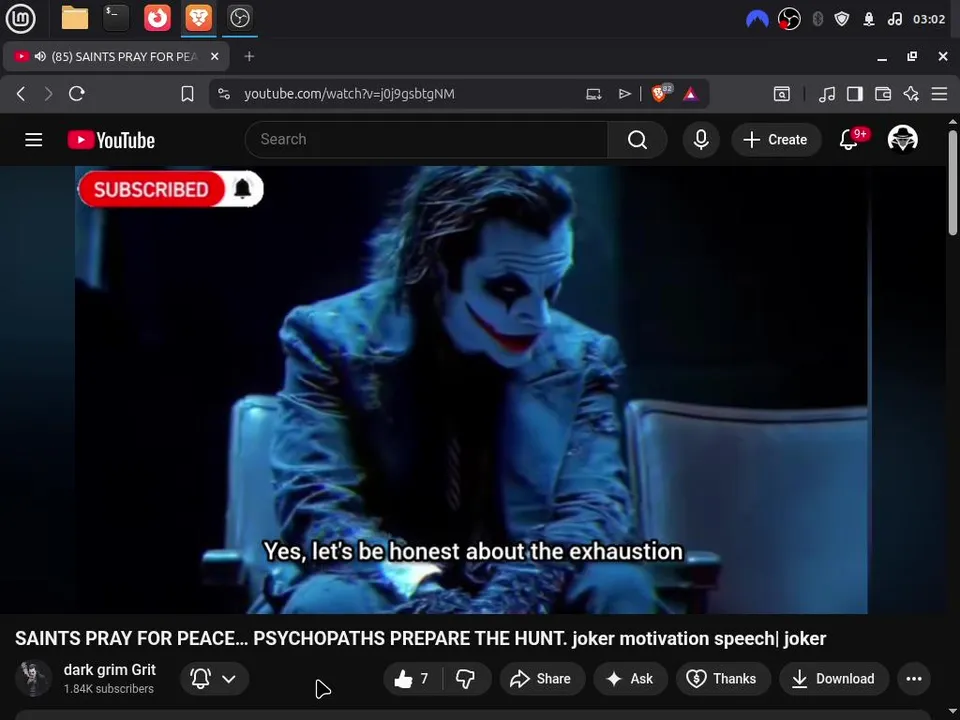960x720 pixels.
Task: Go back to the previous page
Action: click(21, 94)
